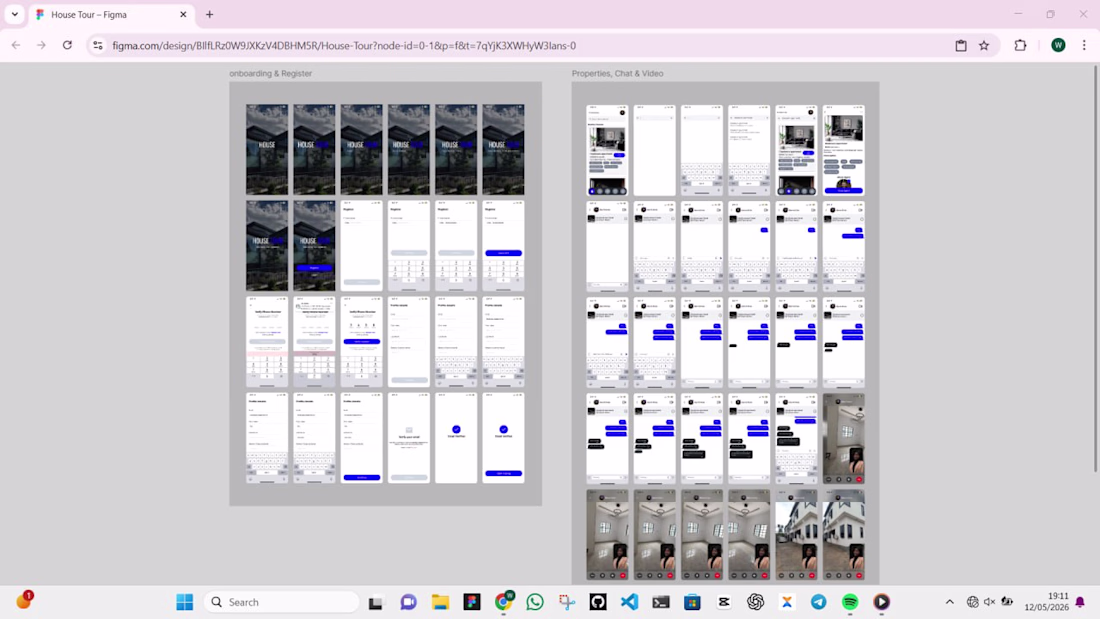Open Snipping Tool from the taskbar
The width and height of the screenshot is (1100, 619).
tap(567, 602)
